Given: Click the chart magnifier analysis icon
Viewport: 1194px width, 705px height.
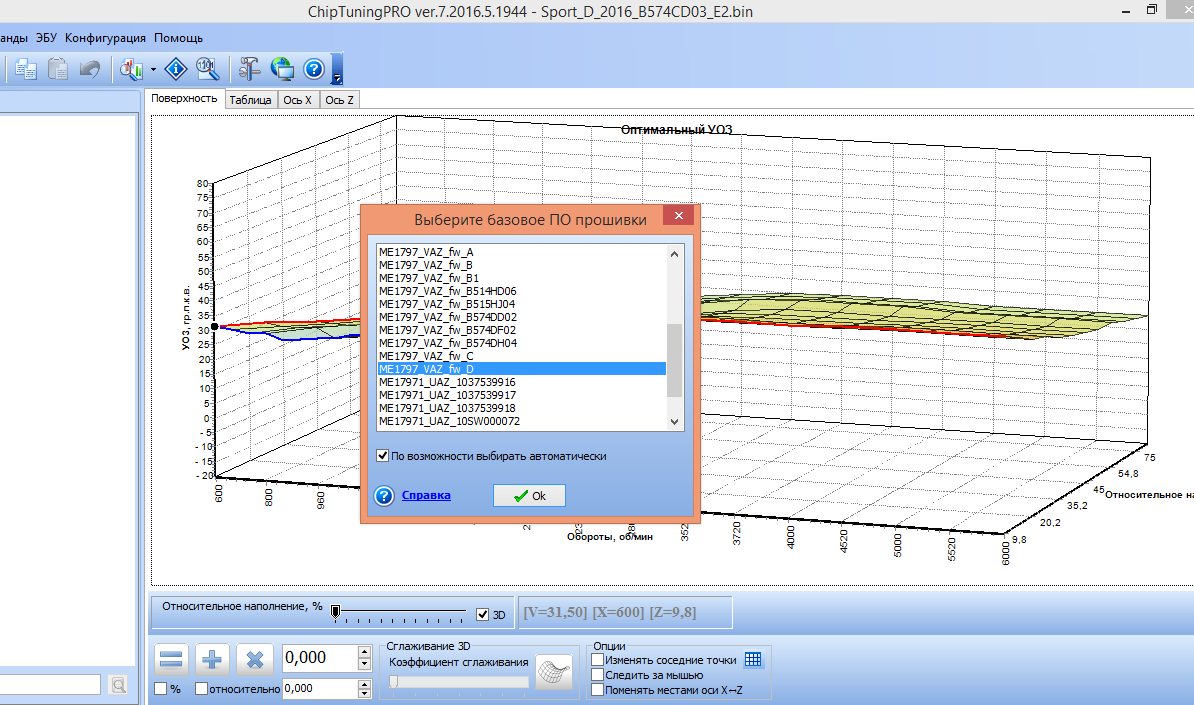Looking at the screenshot, I should tap(132, 69).
